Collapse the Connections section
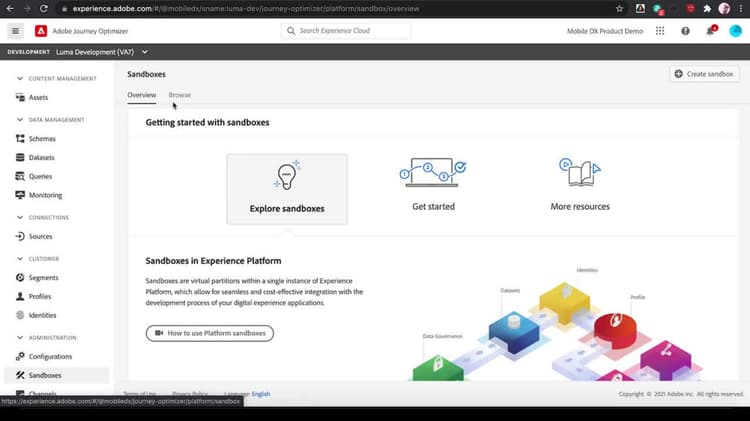Viewport: 750px width, 421px height. [x=20, y=217]
